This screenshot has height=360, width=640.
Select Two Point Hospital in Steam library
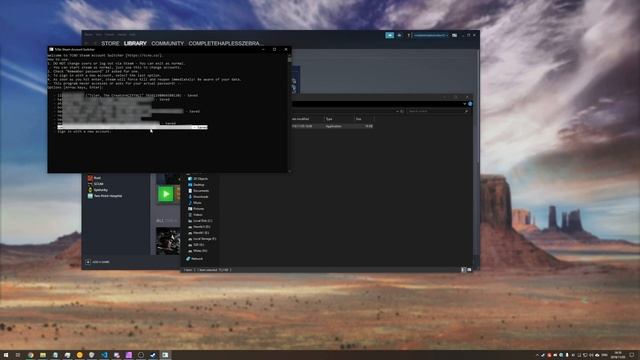click(x=108, y=196)
